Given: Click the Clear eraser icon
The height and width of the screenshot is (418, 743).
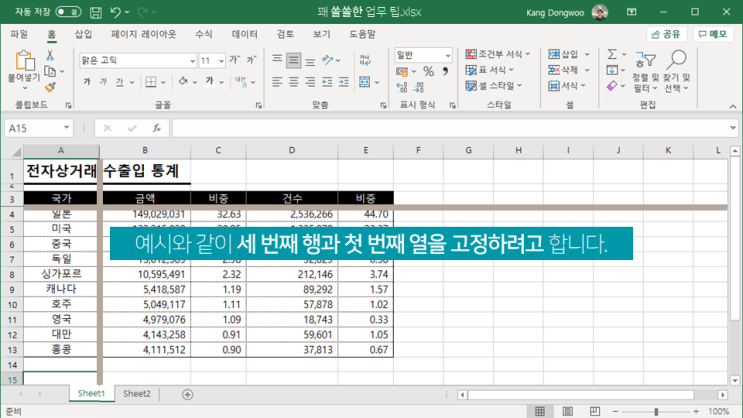Looking at the screenshot, I should 612,86.
